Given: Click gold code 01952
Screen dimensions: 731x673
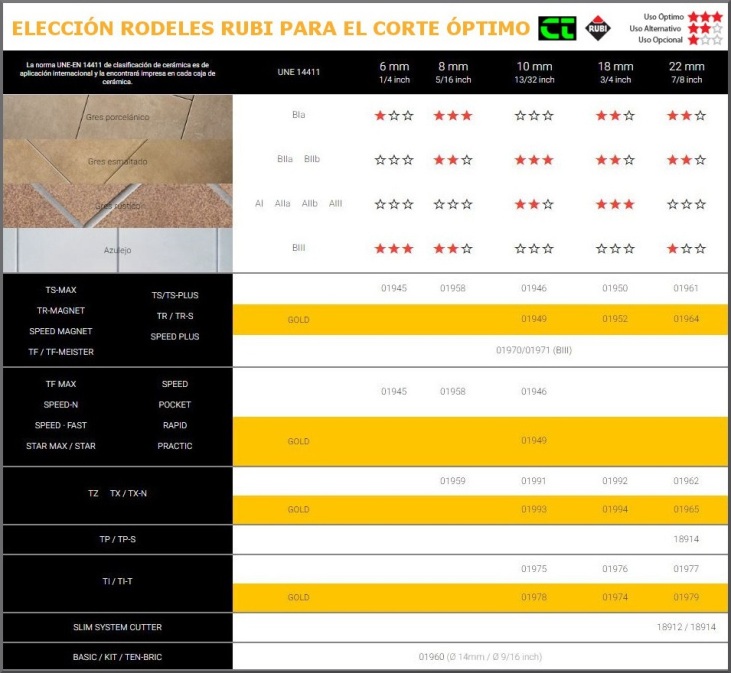Looking at the screenshot, I should click(x=615, y=319).
